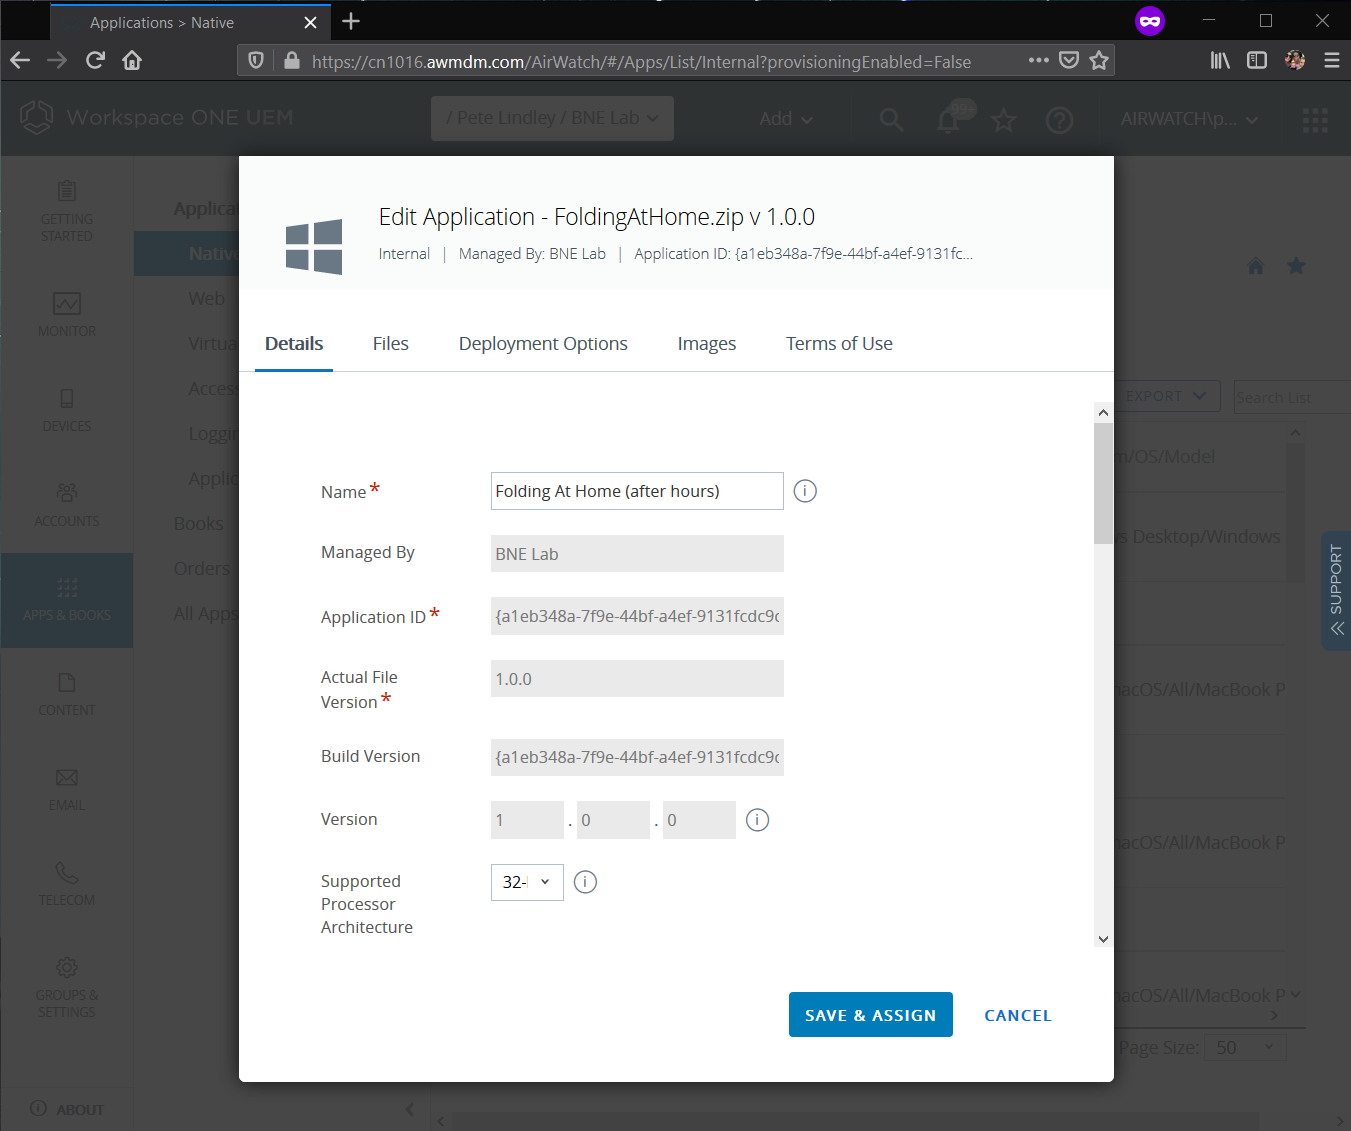Open the Export dropdown behind dialog
Screen dimensions: 1351x1131
click(1167, 396)
